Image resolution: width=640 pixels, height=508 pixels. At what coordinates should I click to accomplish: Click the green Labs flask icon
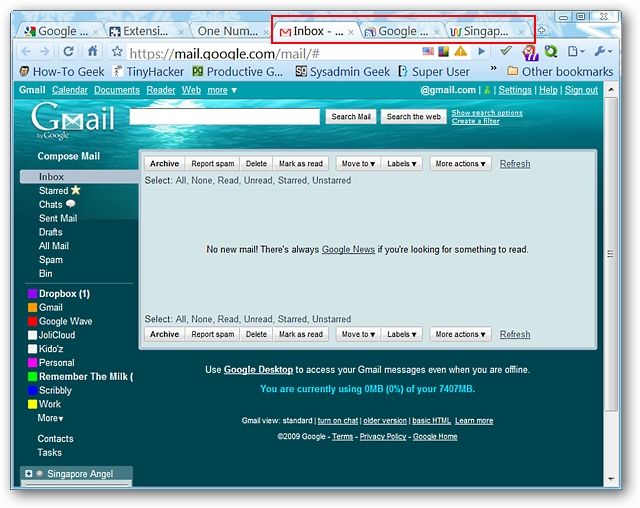click(487, 90)
